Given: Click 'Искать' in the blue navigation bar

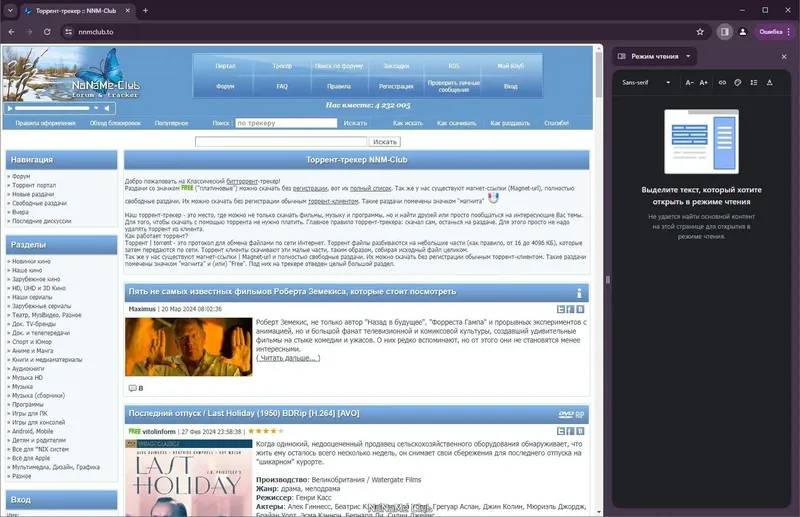Looking at the screenshot, I should [355, 123].
